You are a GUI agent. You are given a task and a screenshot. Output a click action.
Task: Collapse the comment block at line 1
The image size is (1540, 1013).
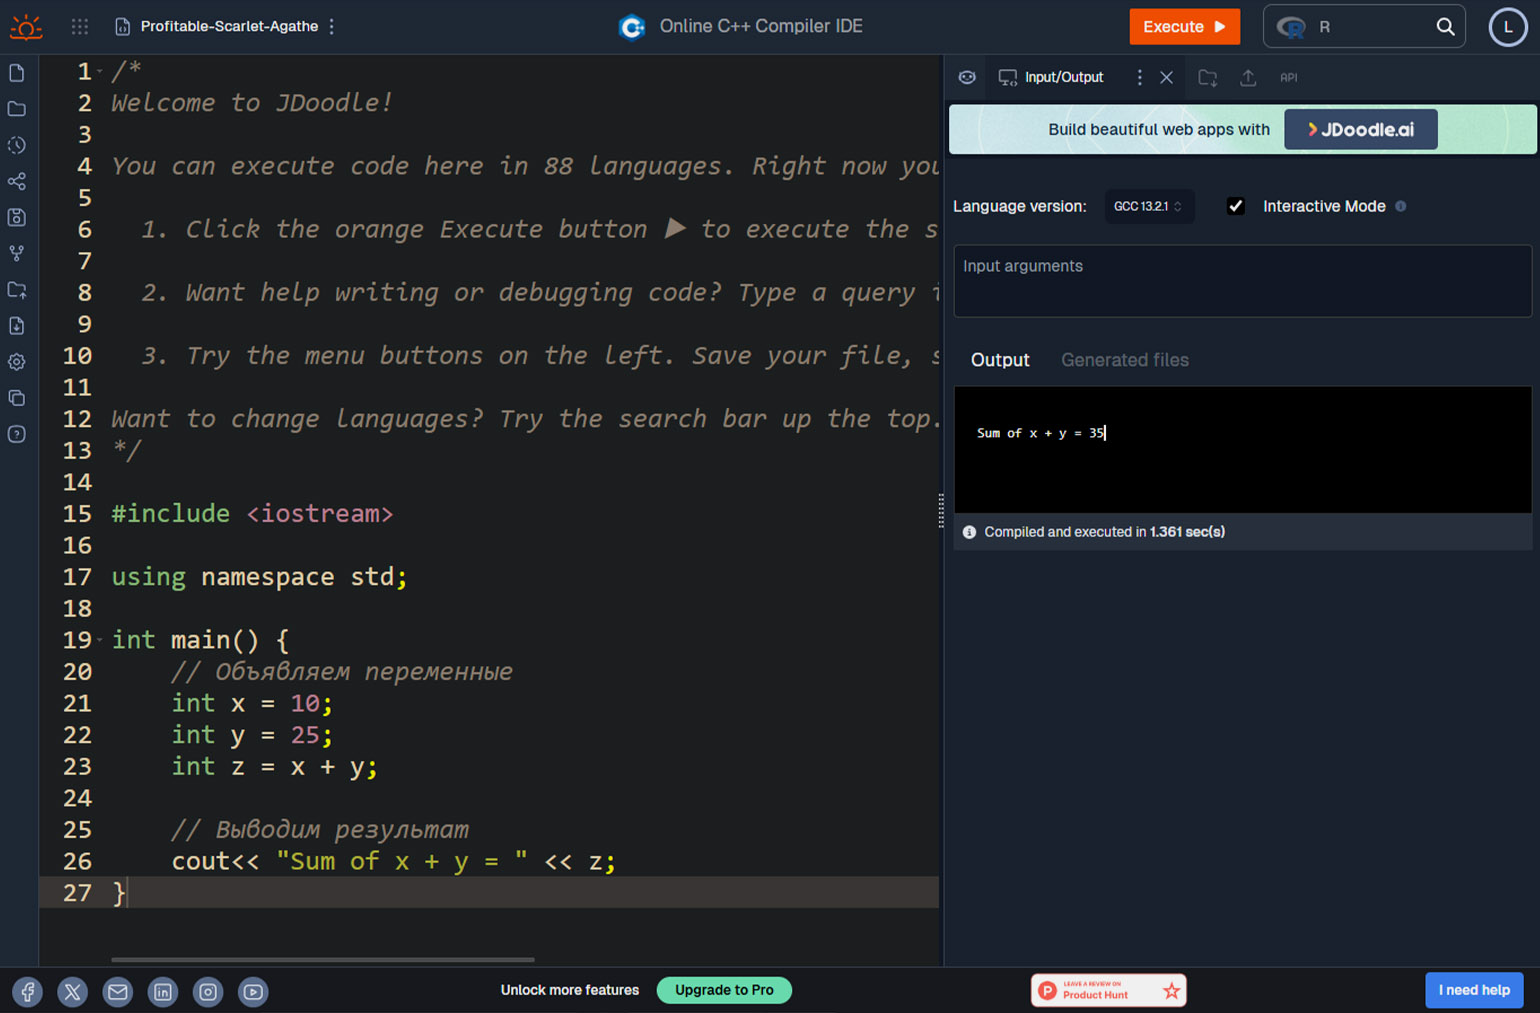click(x=100, y=72)
